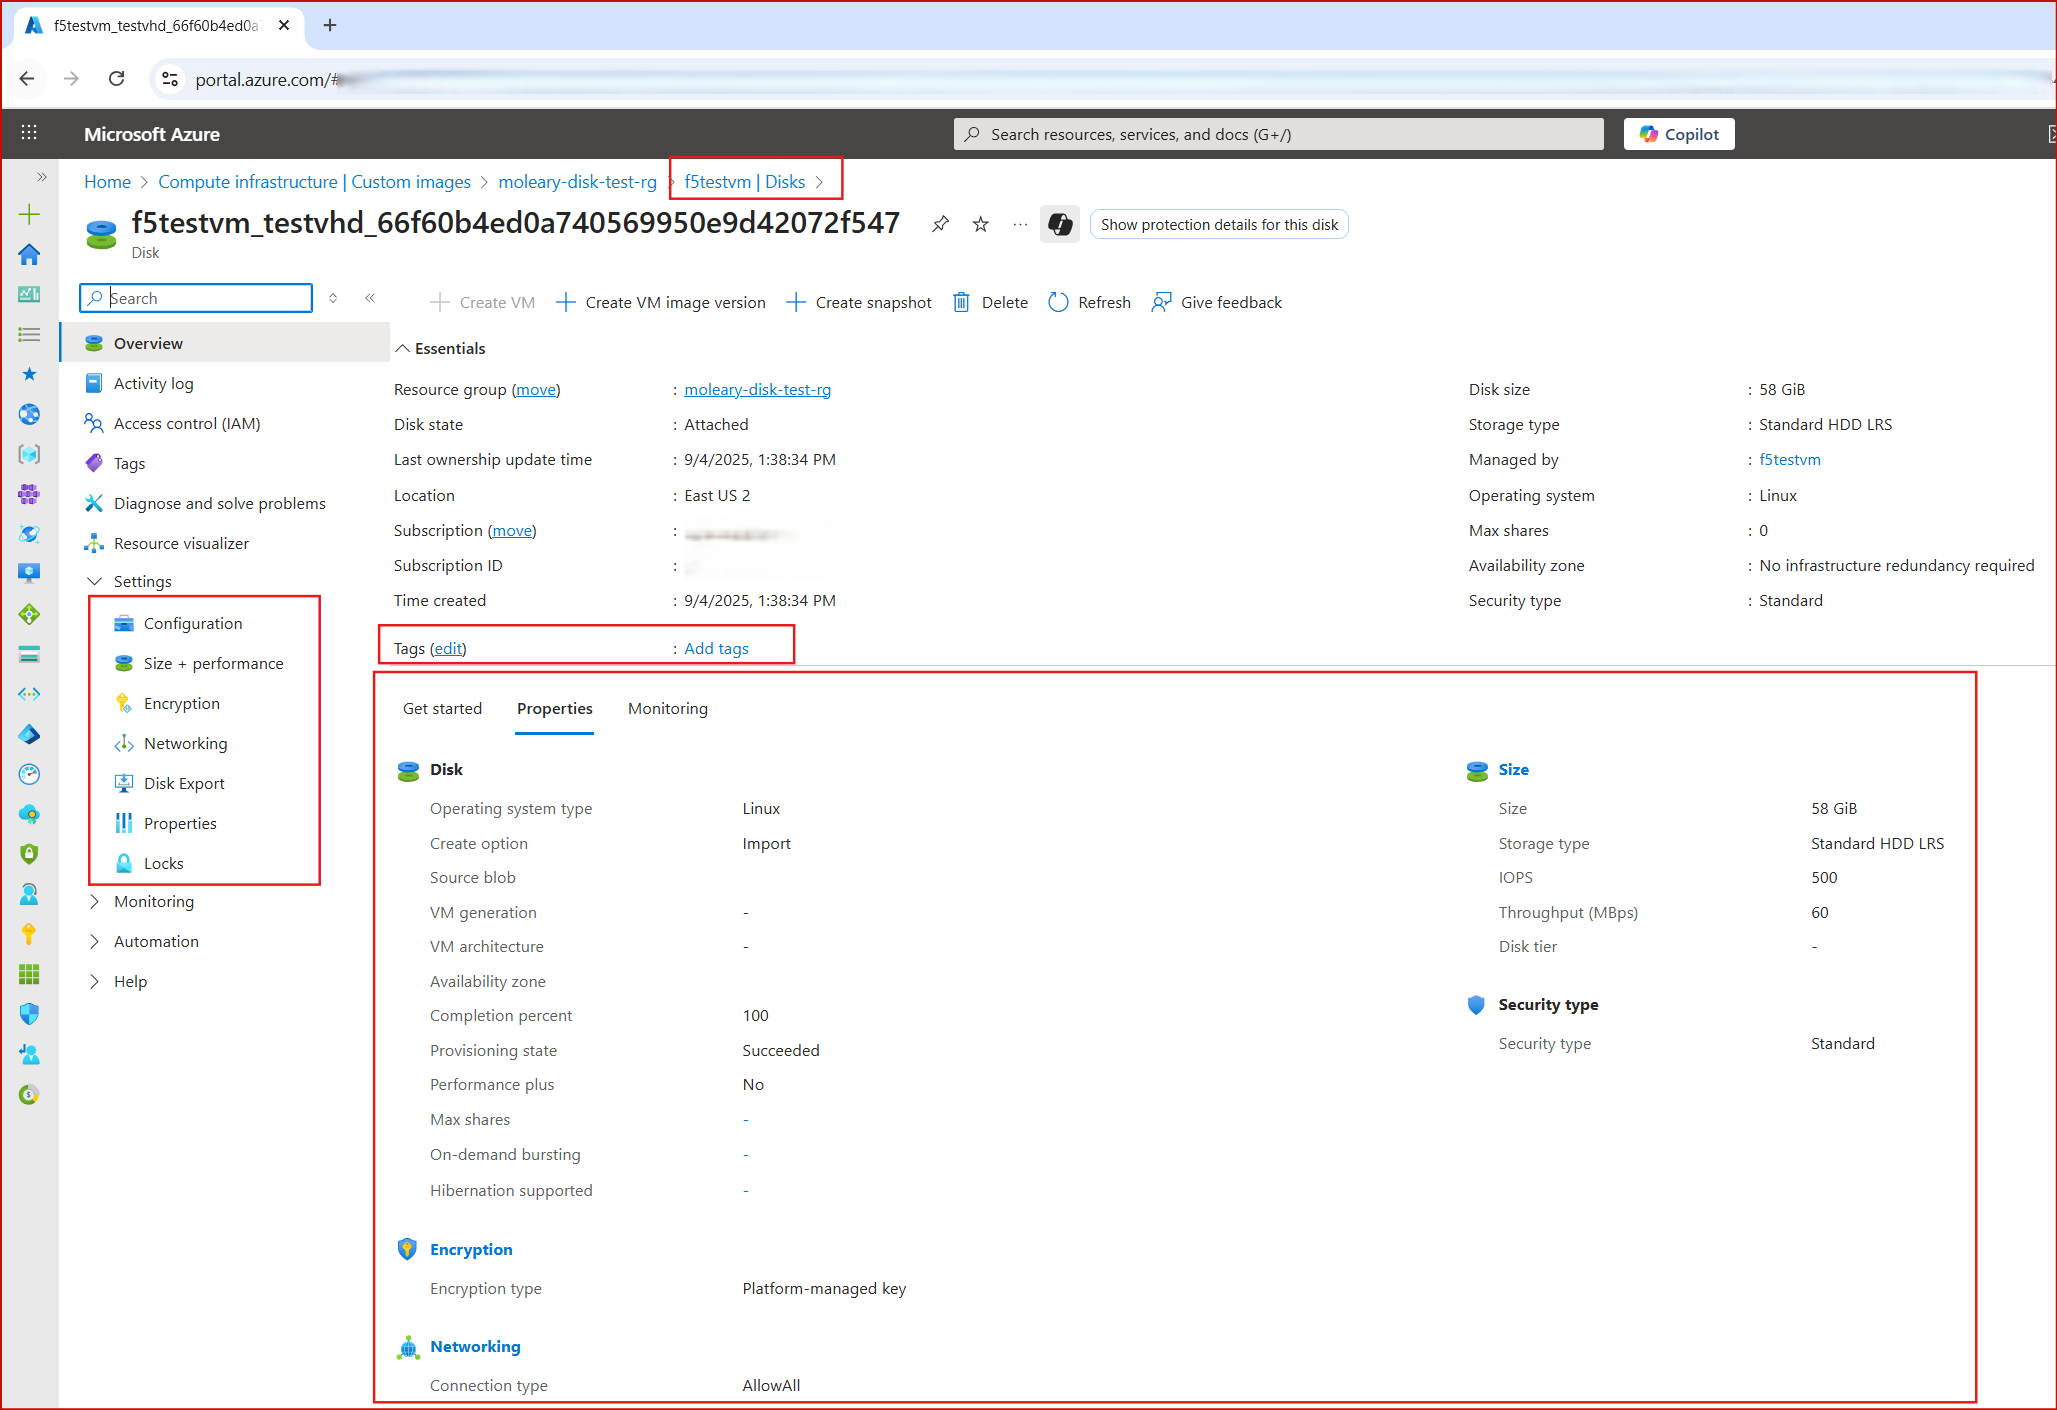Click the Copilot icon next to the disk title

pyautogui.click(x=1060, y=224)
